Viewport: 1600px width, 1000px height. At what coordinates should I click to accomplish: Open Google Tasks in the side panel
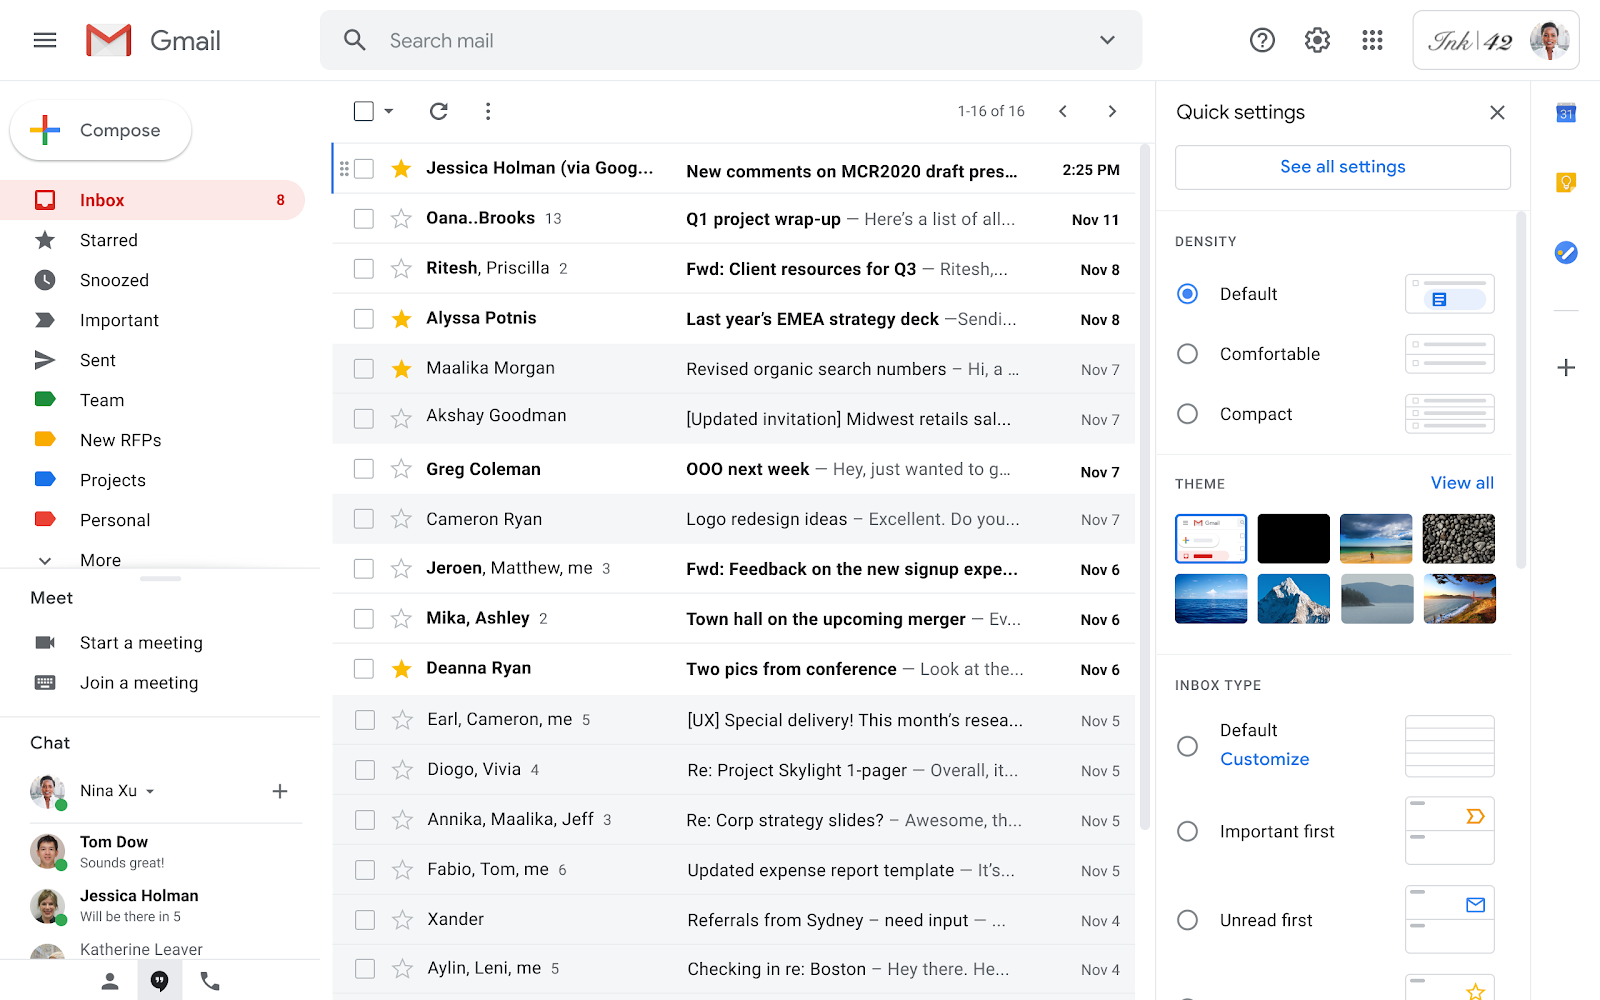[x=1565, y=253]
